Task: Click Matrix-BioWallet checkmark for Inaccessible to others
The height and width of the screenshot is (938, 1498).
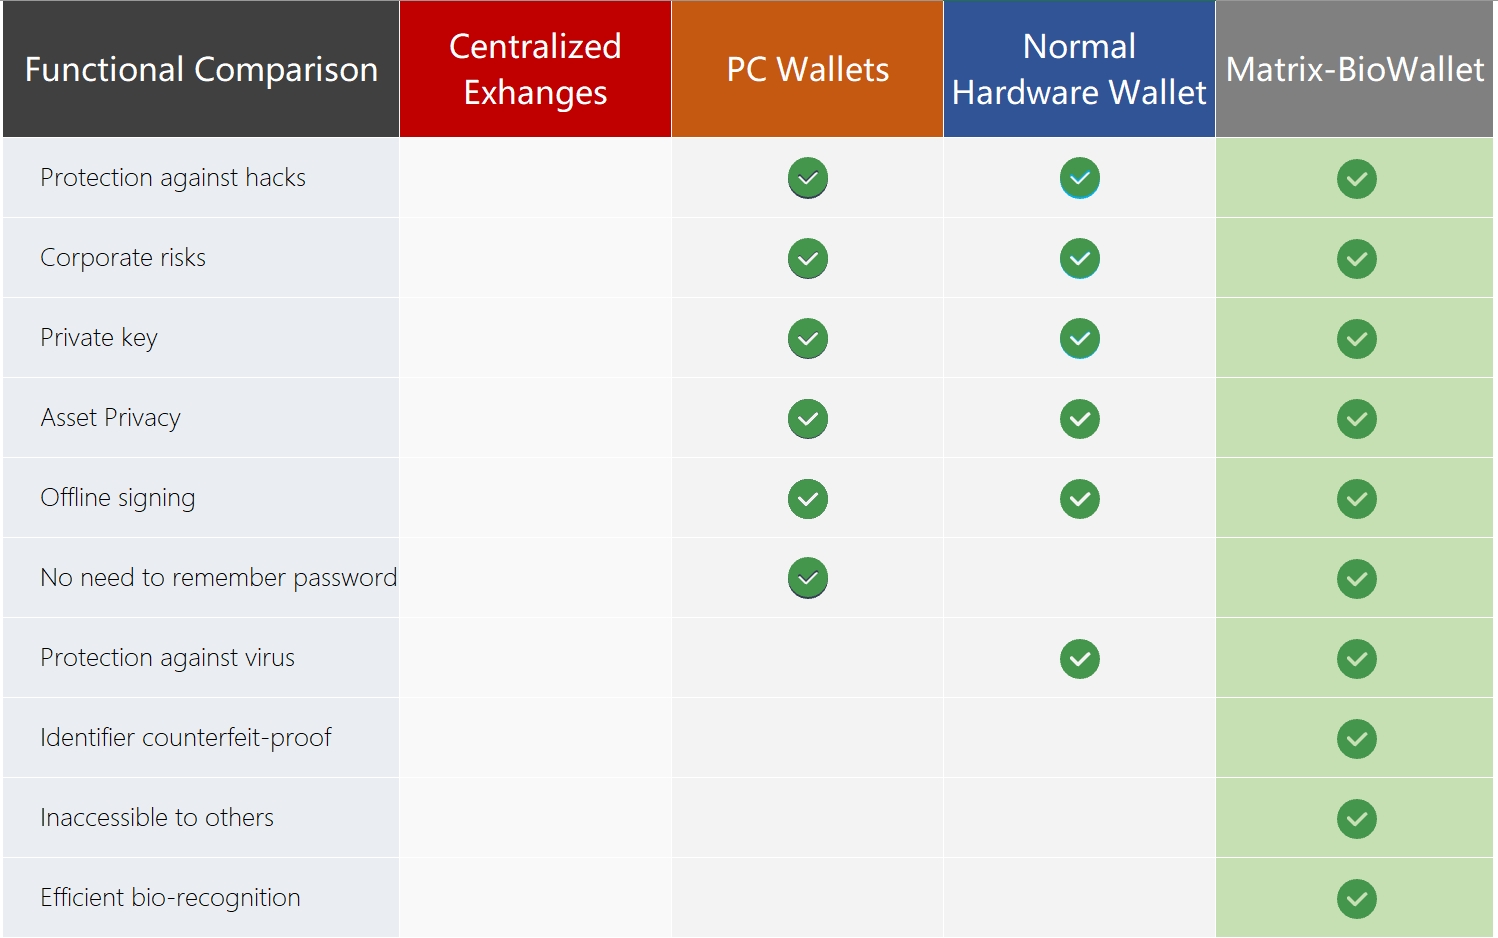Action: (1357, 819)
